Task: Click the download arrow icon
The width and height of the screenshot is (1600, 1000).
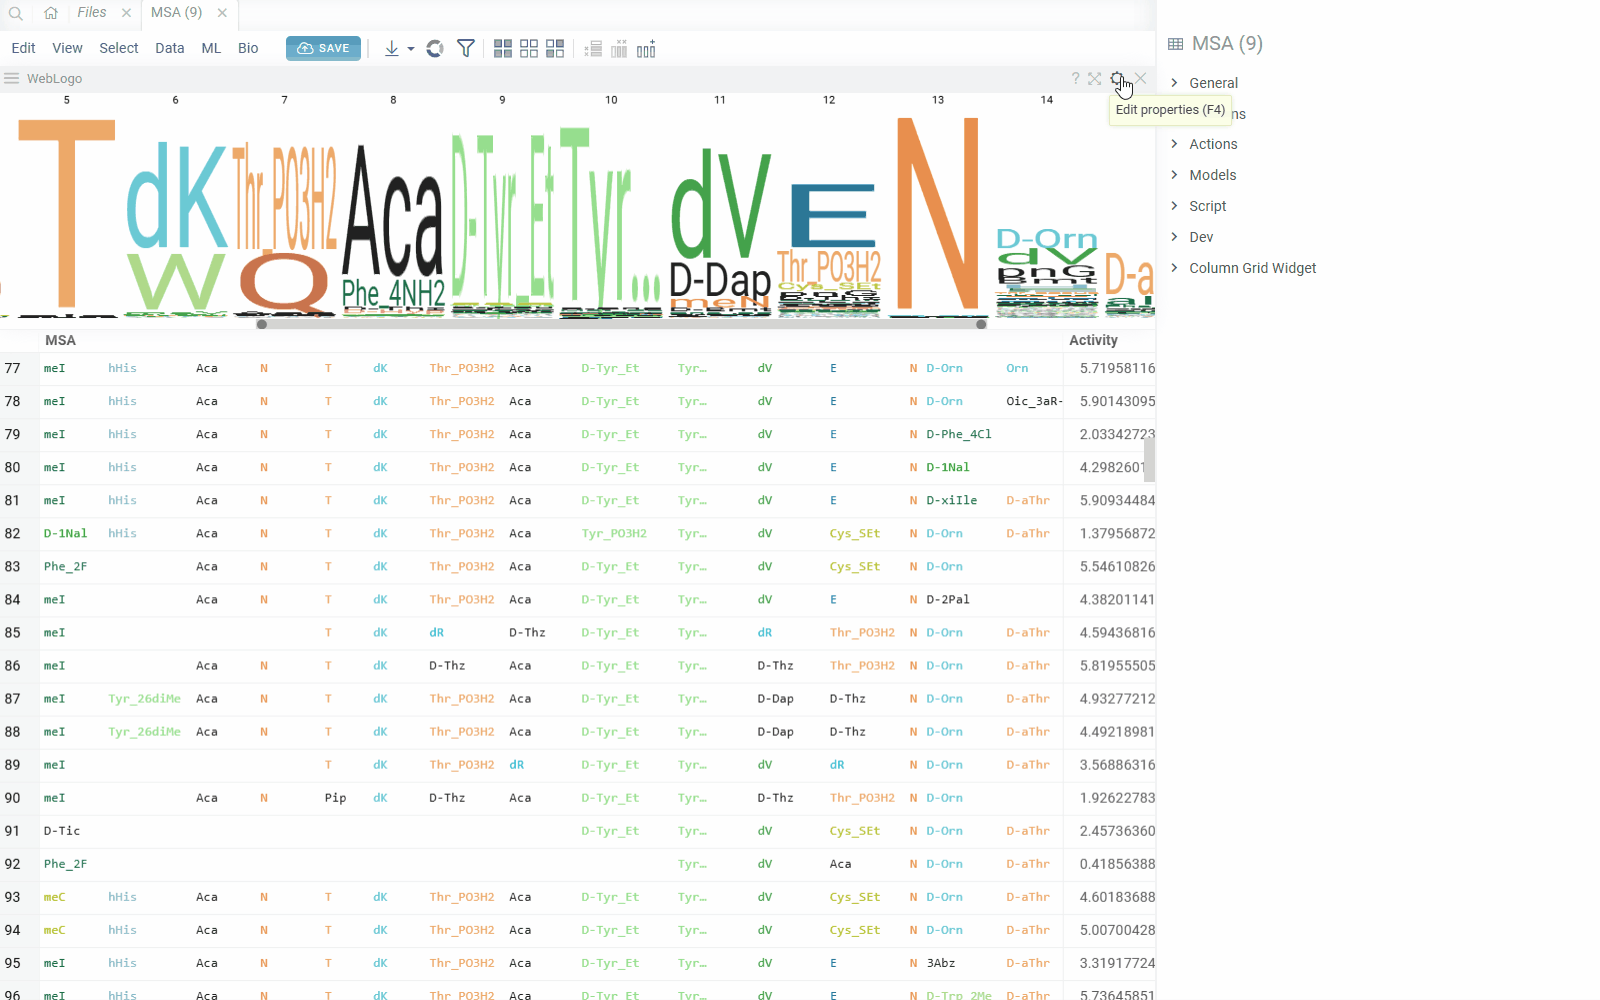Action: pos(392,49)
